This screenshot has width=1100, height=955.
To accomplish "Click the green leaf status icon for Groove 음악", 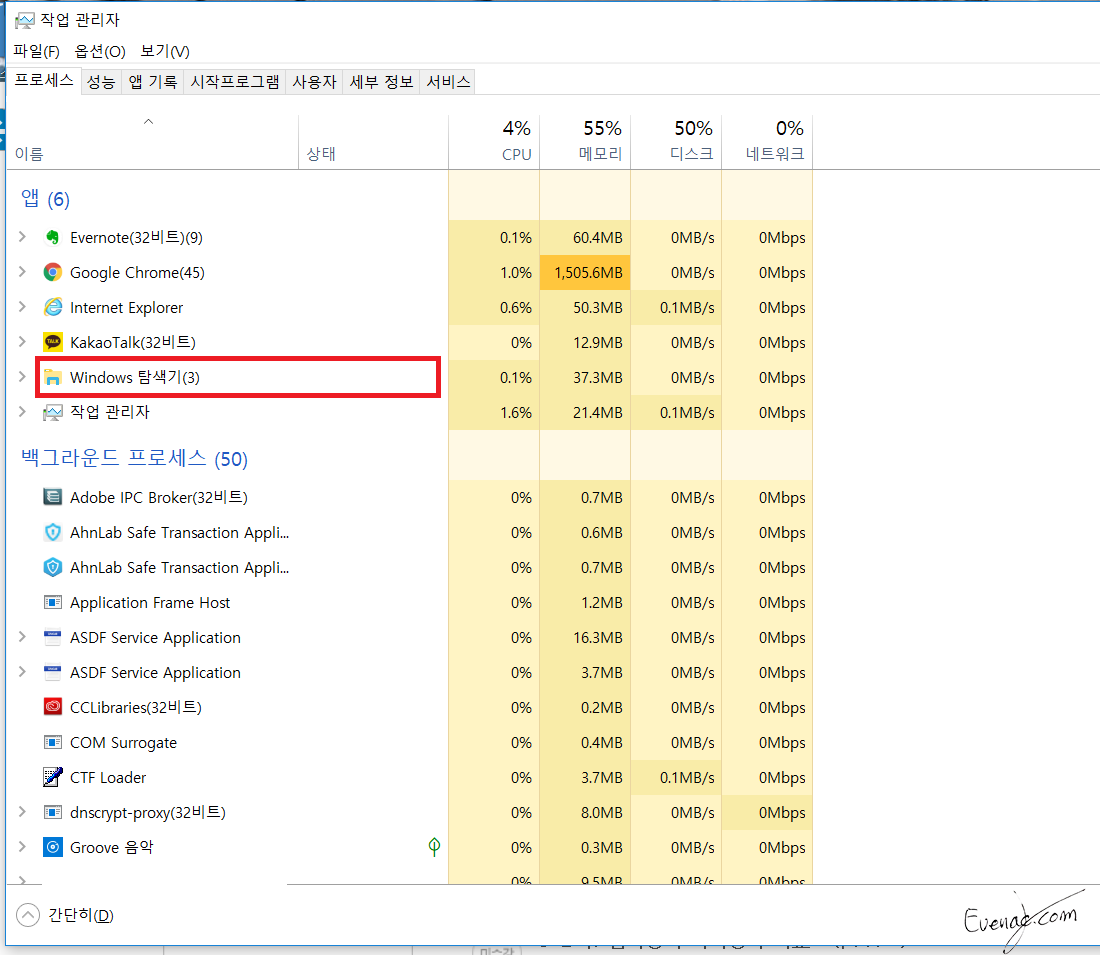I will [x=434, y=847].
